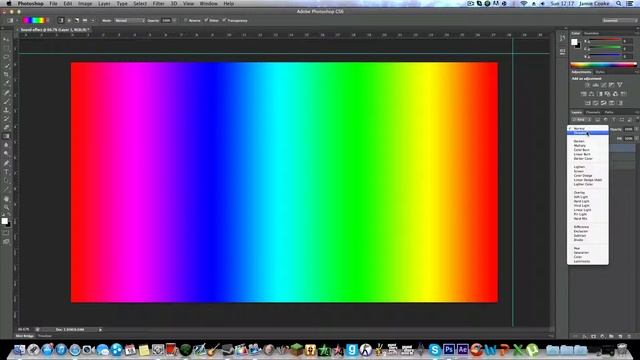The image size is (640, 360).
Task: Click the foreground color swatch in toolbox
Action: pyautogui.click(x=4, y=221)
